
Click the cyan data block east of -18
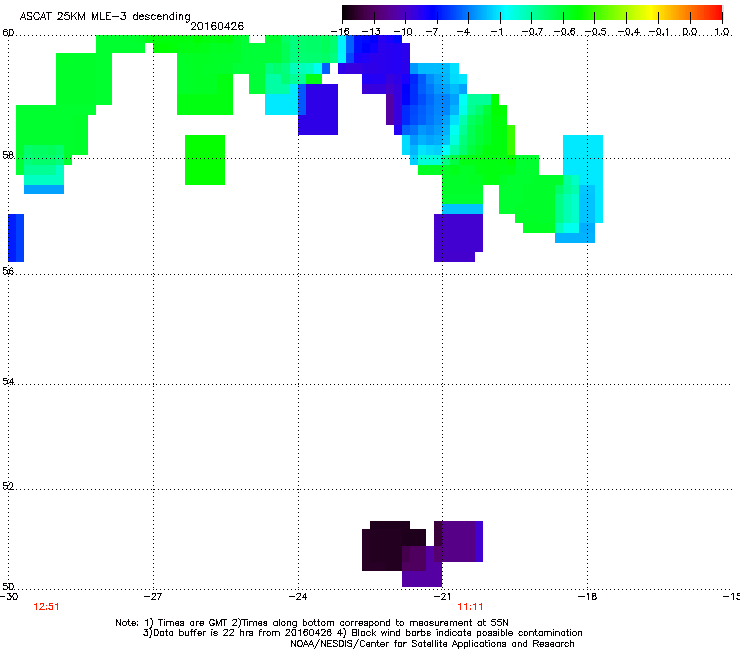tap(583, 178)
